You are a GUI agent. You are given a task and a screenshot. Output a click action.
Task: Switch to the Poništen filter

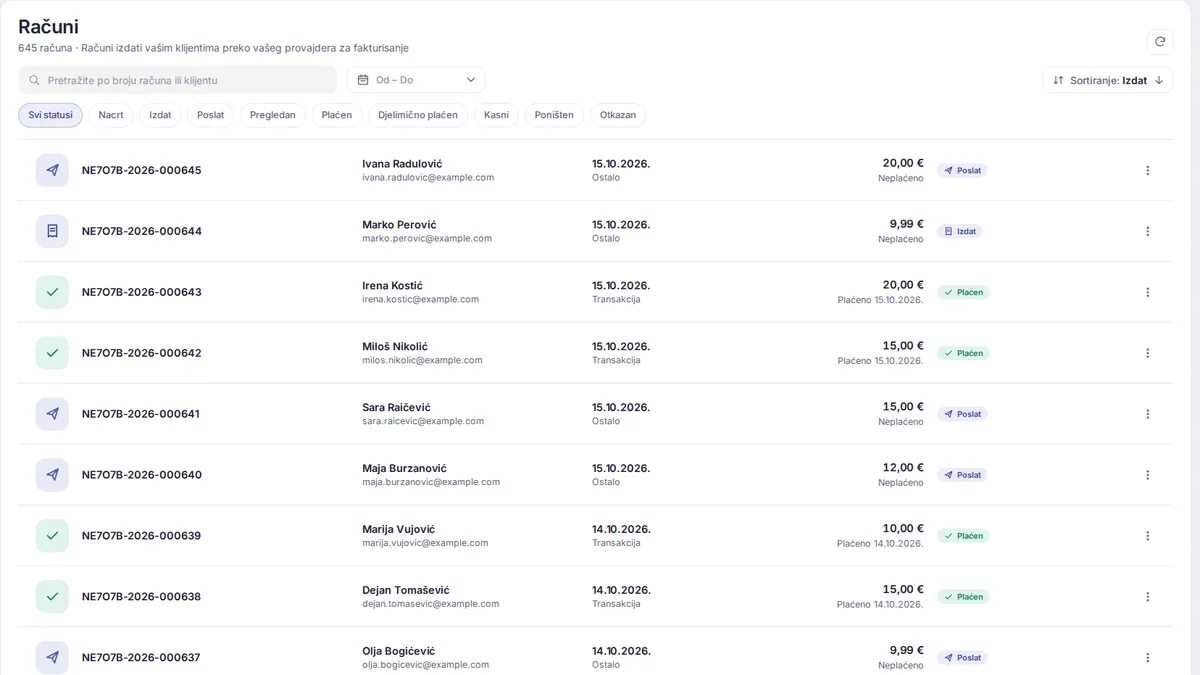pos(554,115)
